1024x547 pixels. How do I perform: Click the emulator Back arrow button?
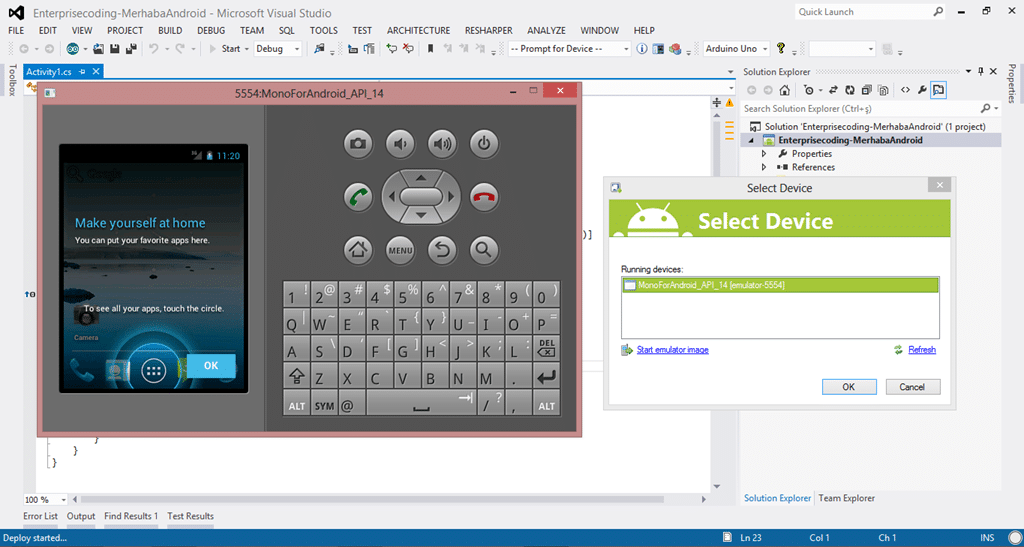click(442, 249)
